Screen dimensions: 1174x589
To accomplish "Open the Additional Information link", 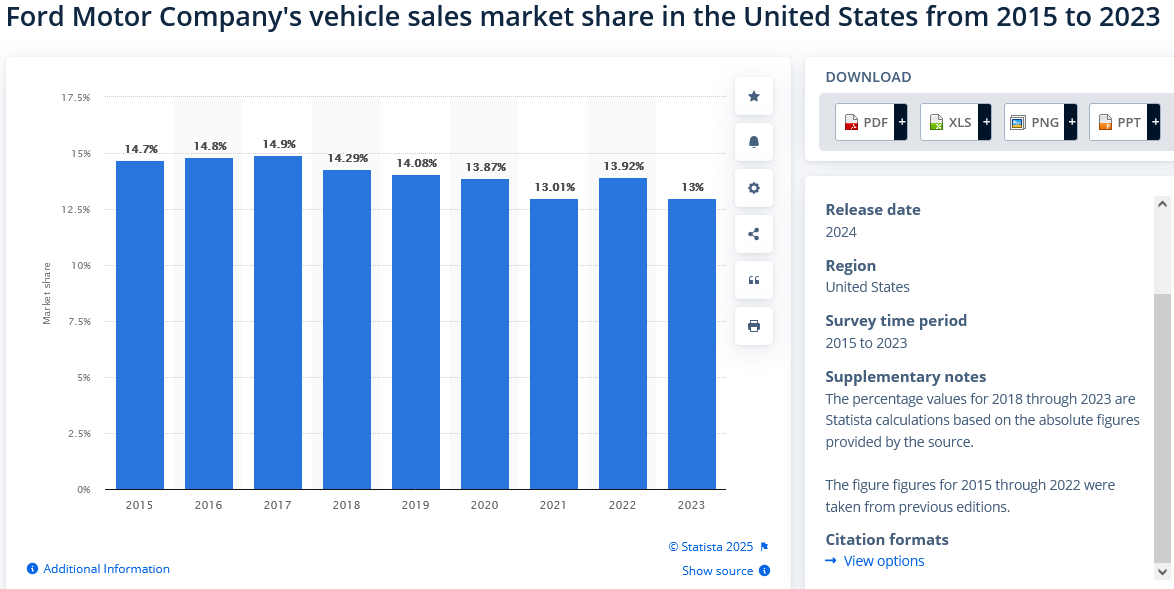I will point(106,569).
